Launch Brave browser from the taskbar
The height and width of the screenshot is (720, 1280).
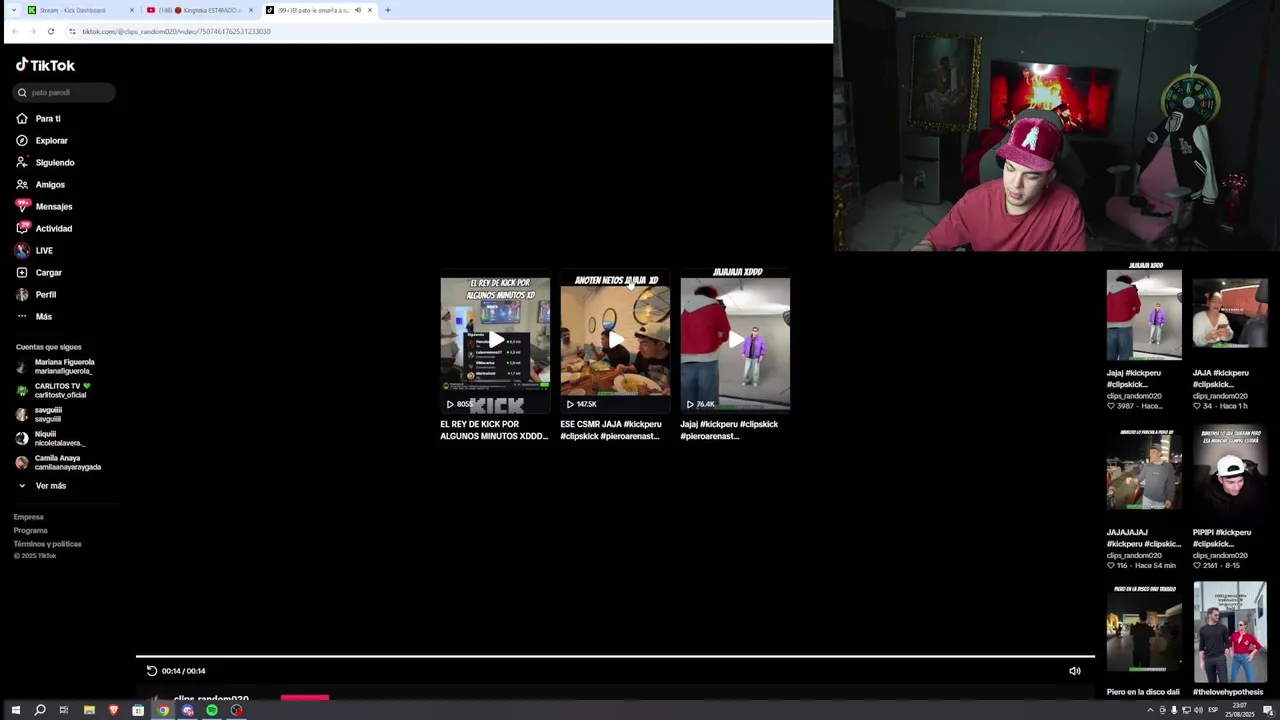click(x=113, y=710)
